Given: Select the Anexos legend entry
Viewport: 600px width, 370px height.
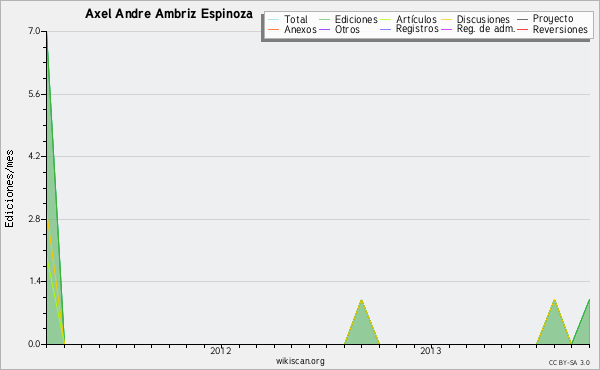Looking at the screenshot, I should (x=293, y=29).
